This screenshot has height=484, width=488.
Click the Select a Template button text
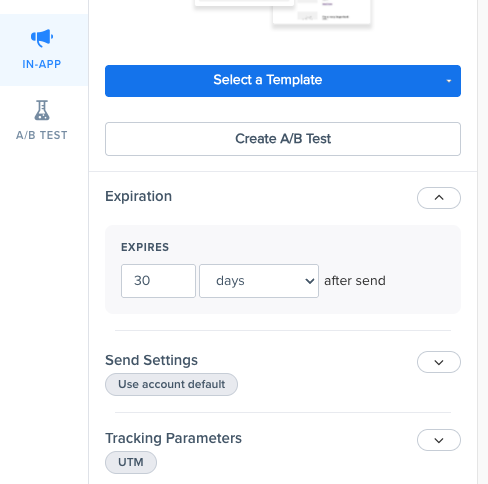(x=268, y=80)
